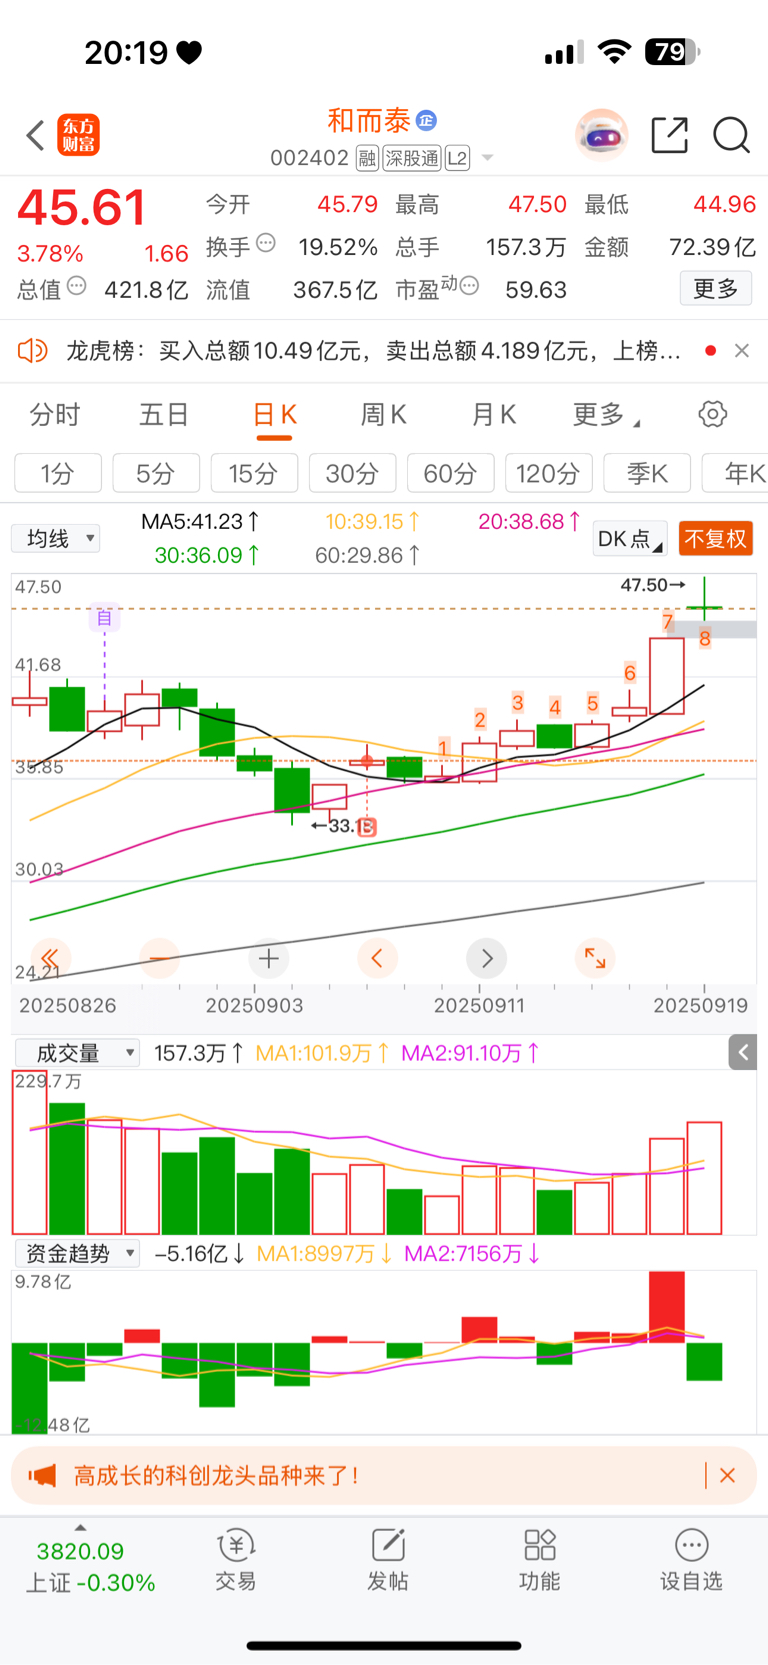Expand the 资金趋势 indicator dropdown
768x1665 pixels.
pyautogui.click(x=77, y=1253)
